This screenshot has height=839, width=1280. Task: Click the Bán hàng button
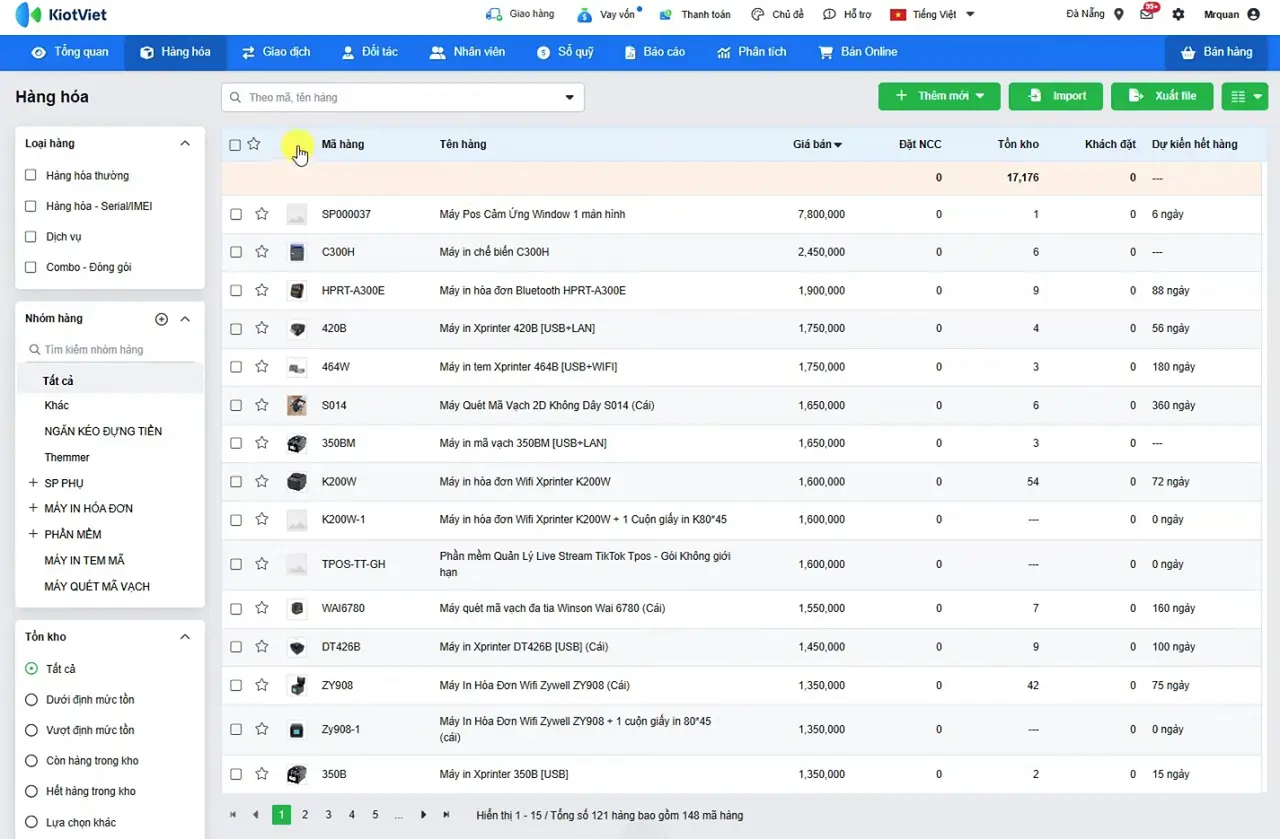pos(1216,52)
